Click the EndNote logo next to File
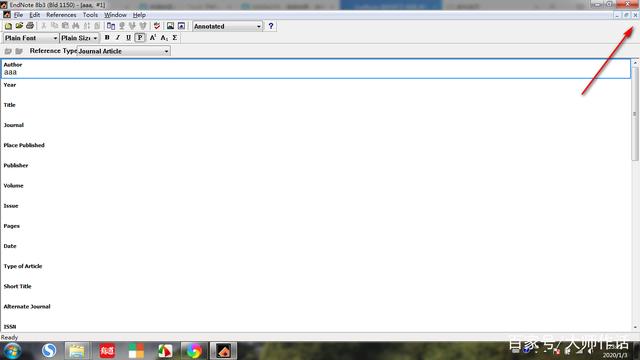Viewport: 640px width, 360px height. pyautogui.click(x=7, y=15)
